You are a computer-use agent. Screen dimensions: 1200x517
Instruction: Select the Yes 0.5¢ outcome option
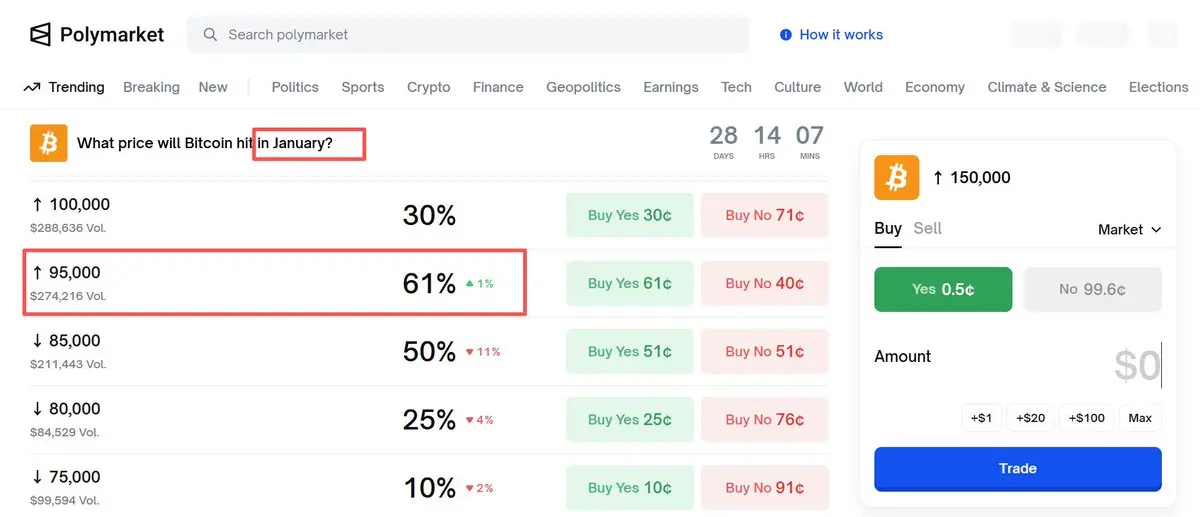943,289
